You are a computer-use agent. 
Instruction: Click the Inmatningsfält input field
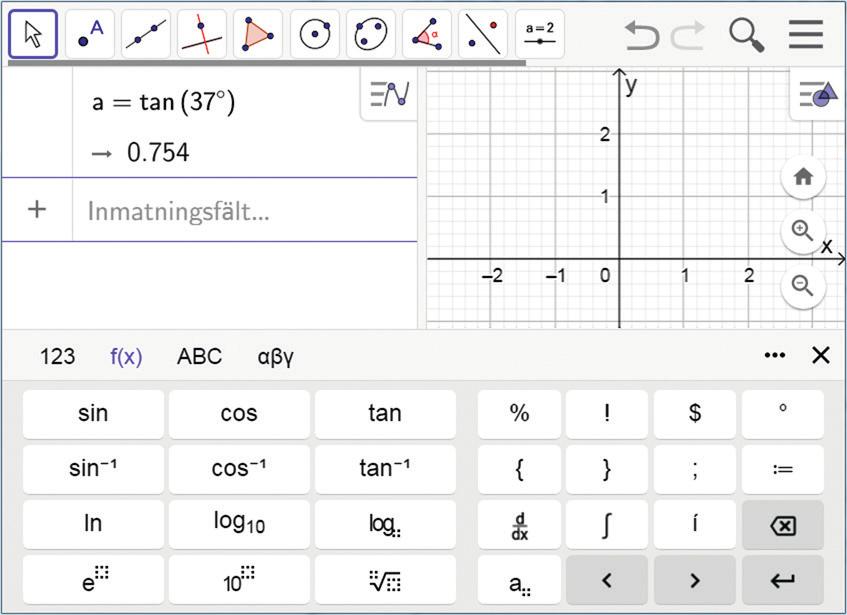pyautogui.click(x=245, y=211)
